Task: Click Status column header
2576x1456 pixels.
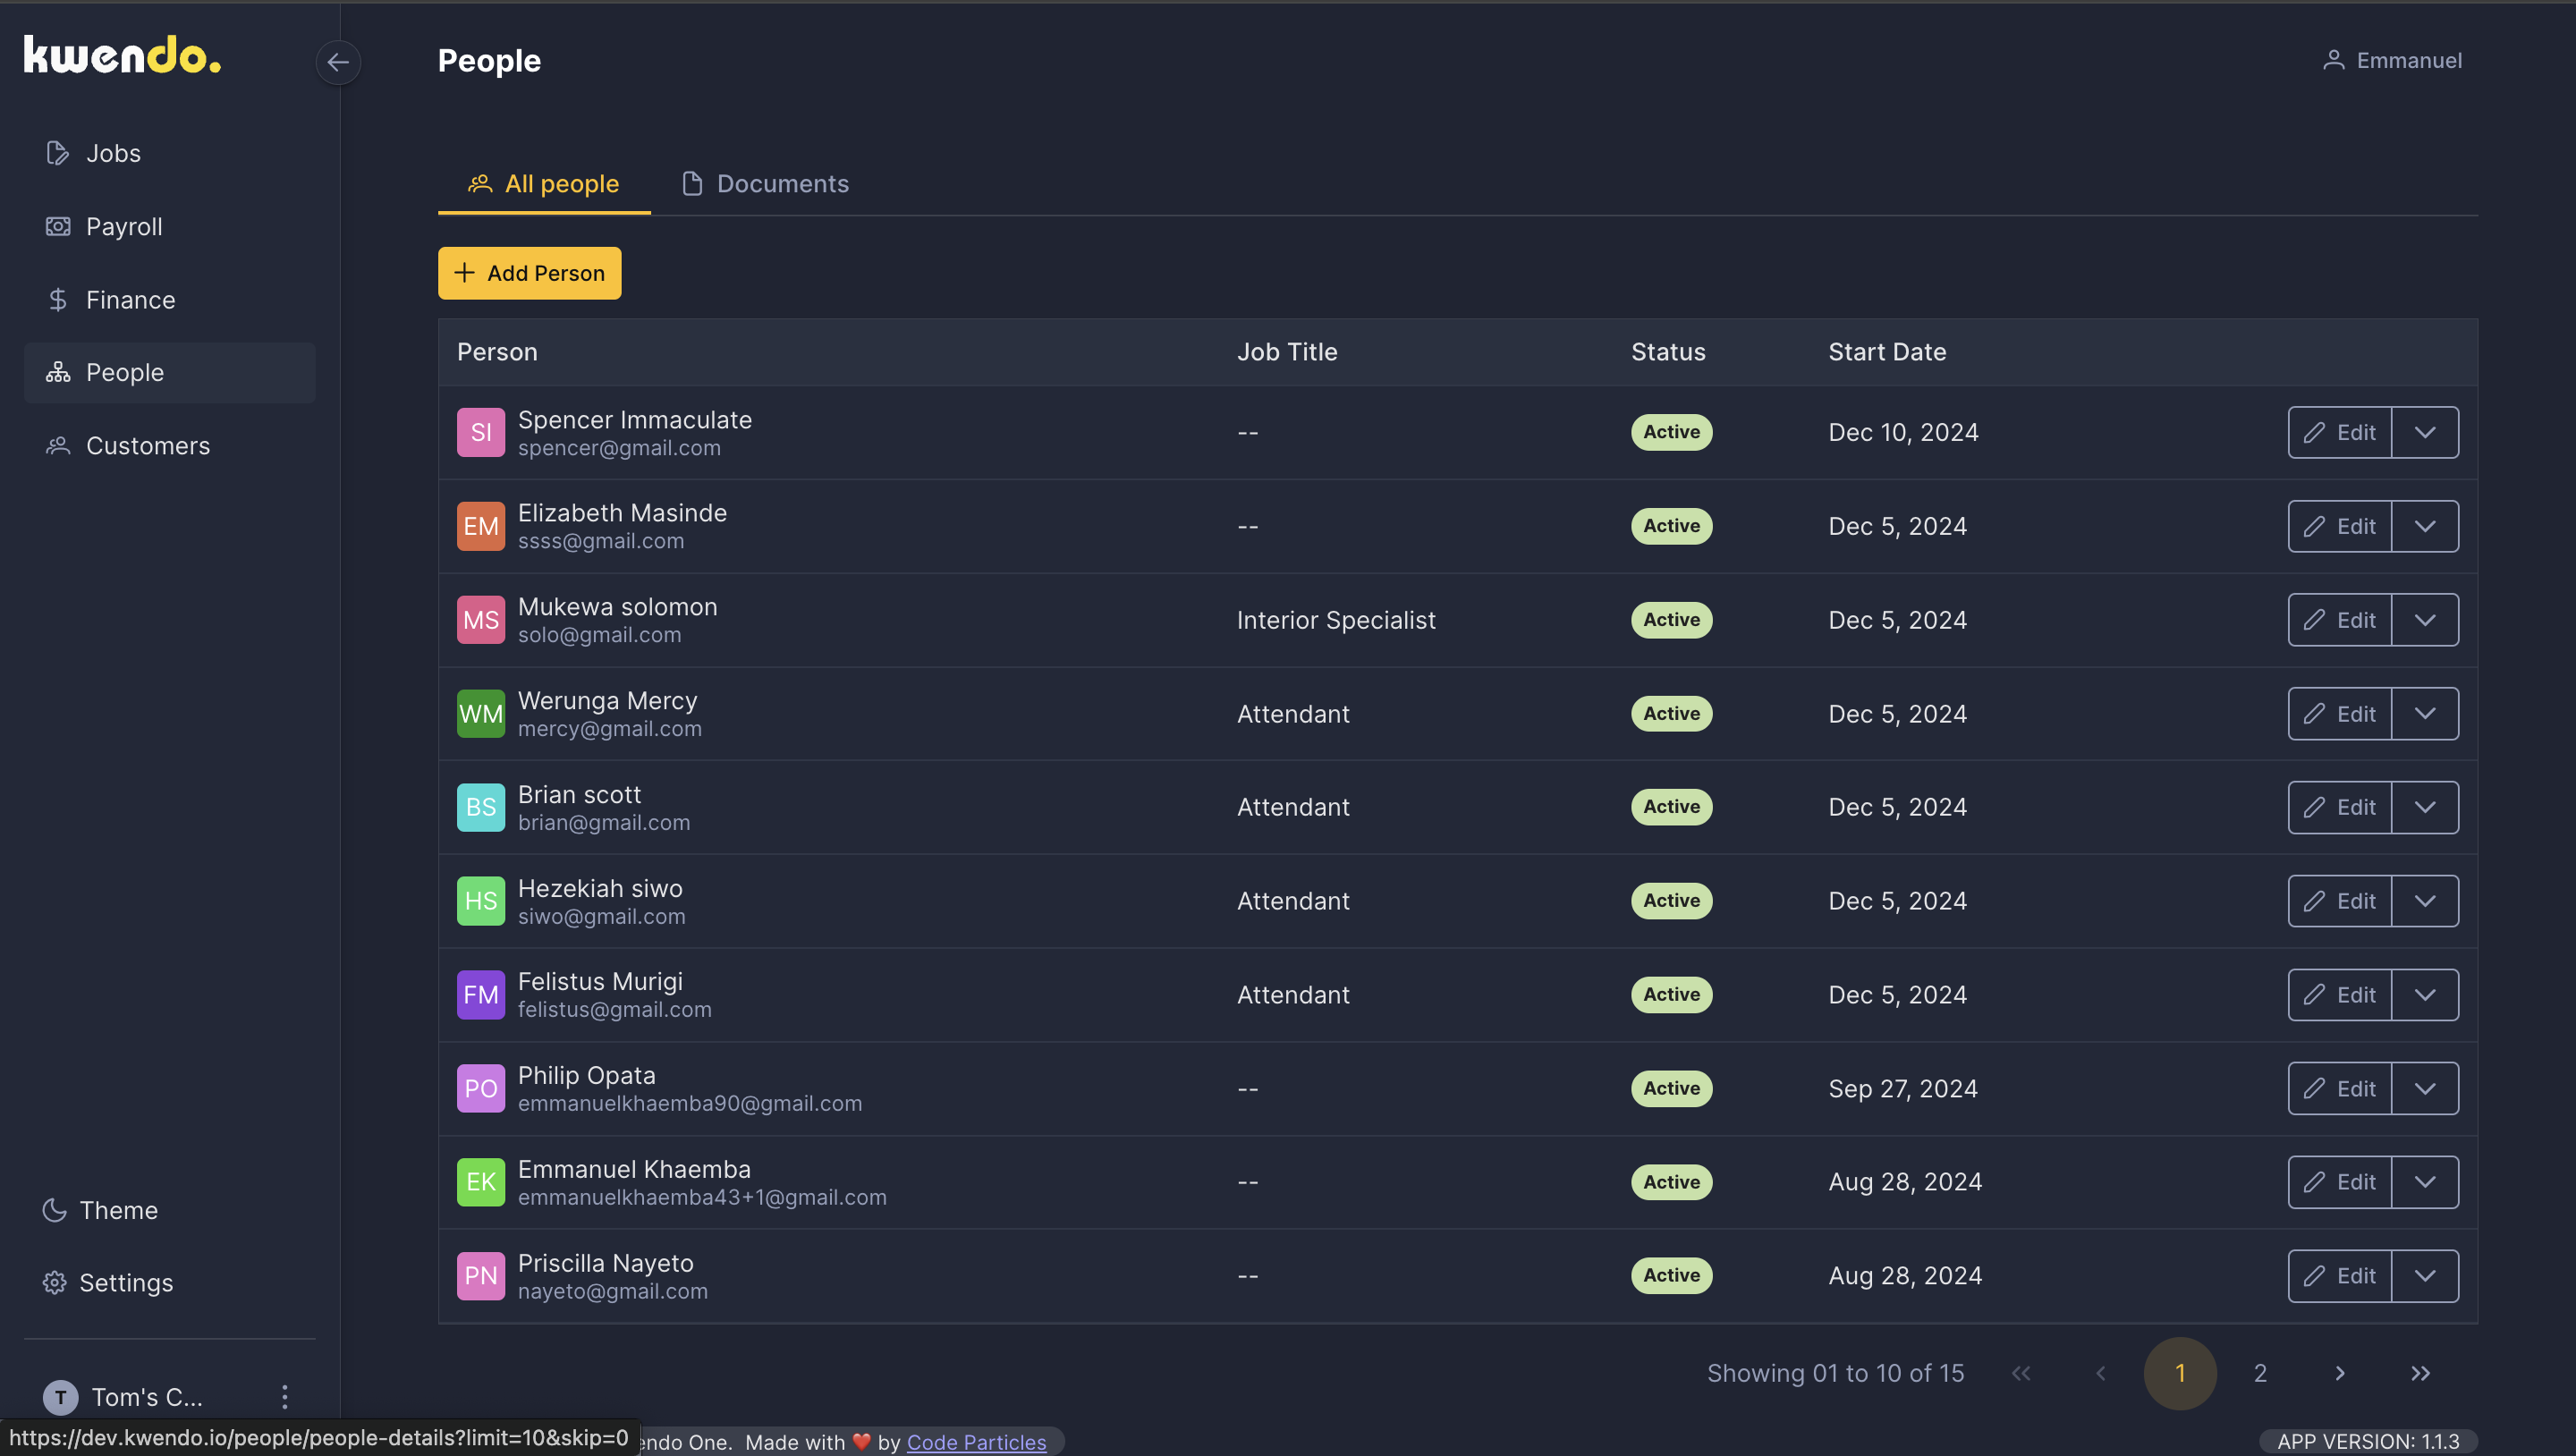Action: pos(1668,352)
